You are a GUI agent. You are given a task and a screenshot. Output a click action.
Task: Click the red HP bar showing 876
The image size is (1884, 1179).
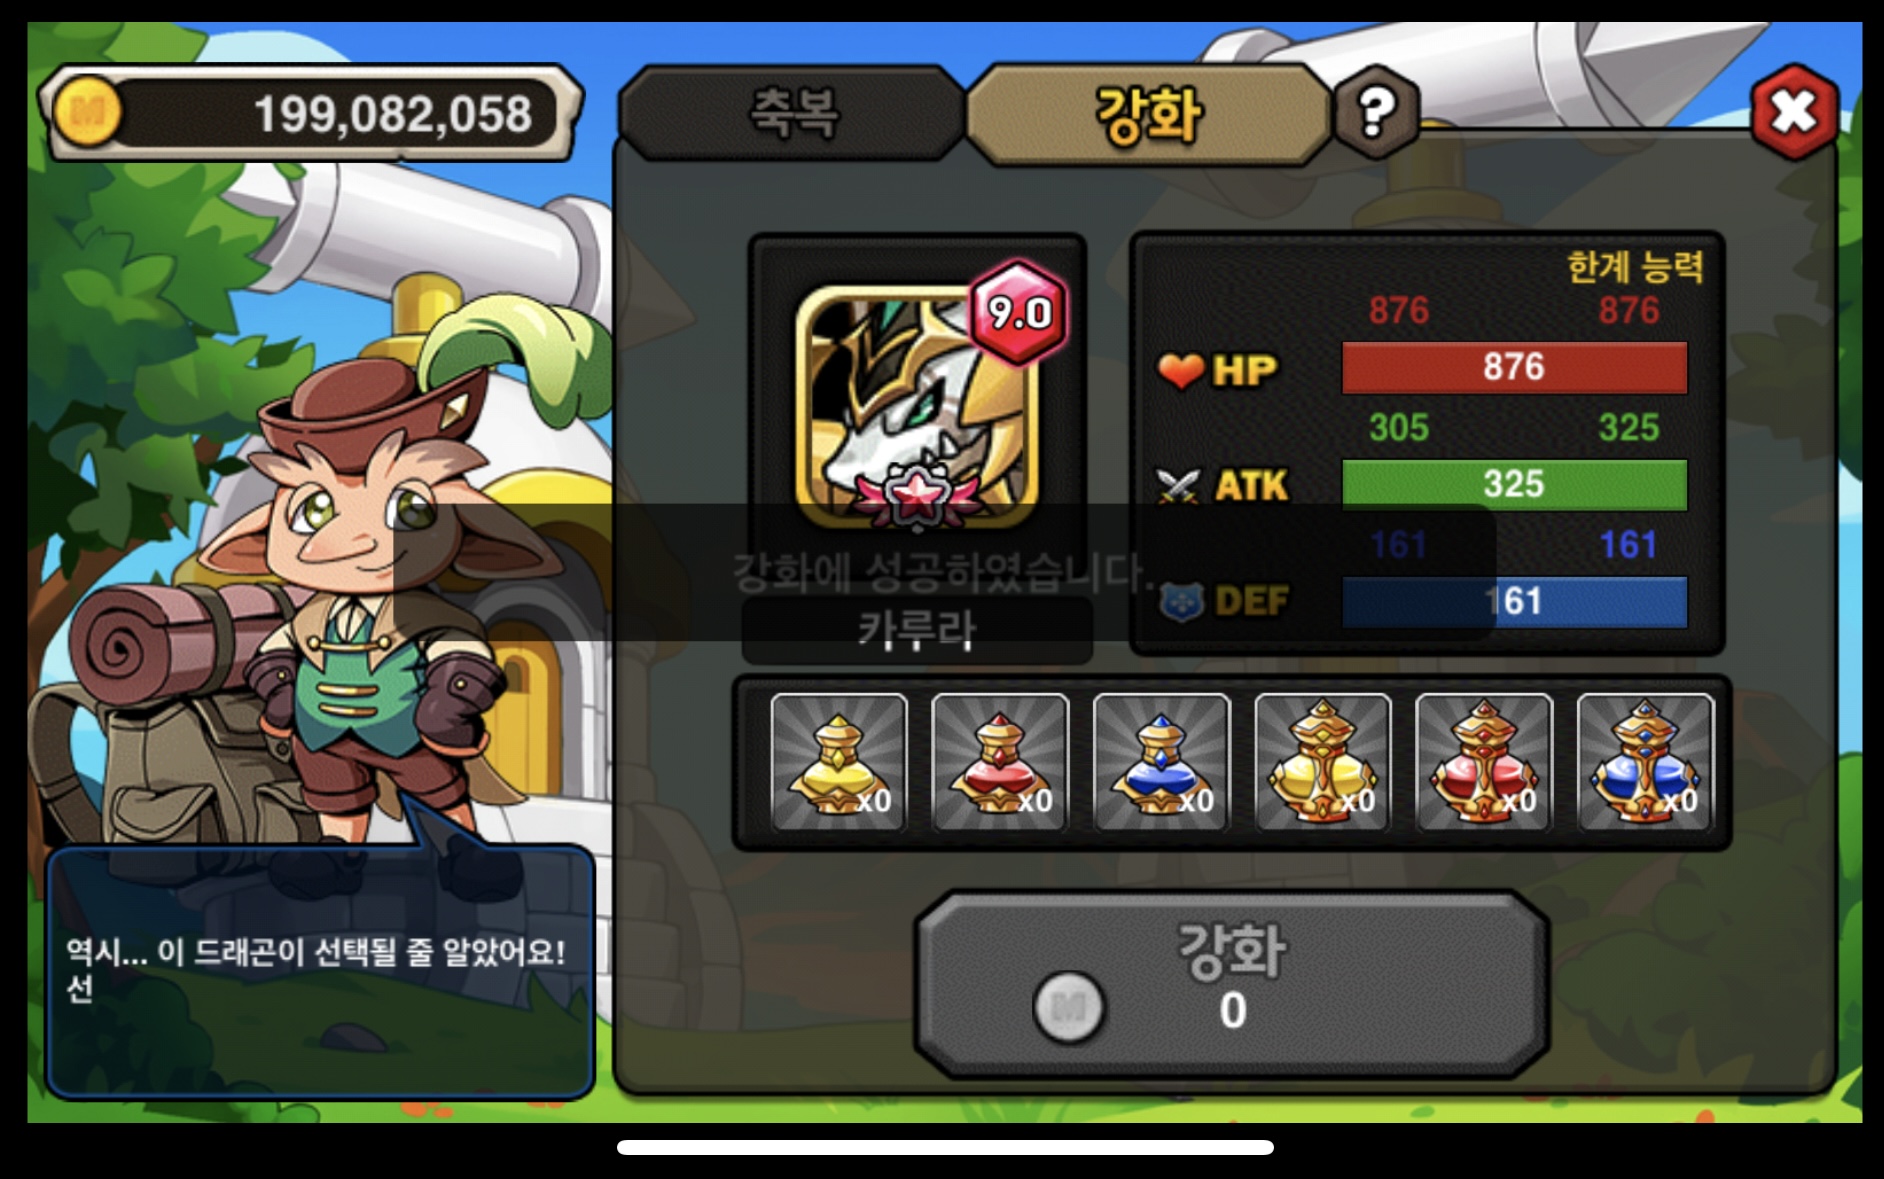point(1514,367)
